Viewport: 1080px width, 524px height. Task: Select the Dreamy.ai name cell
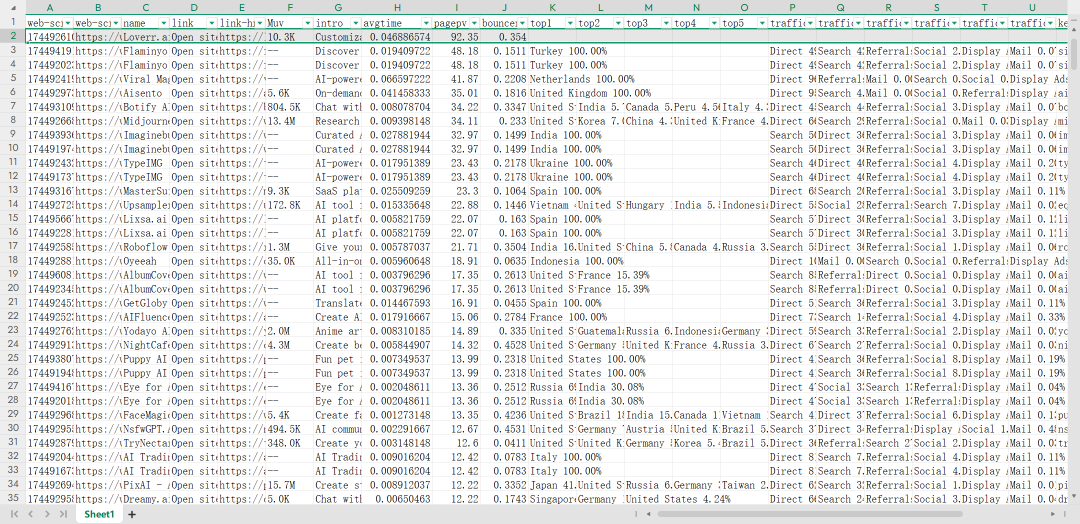point(145,499)
